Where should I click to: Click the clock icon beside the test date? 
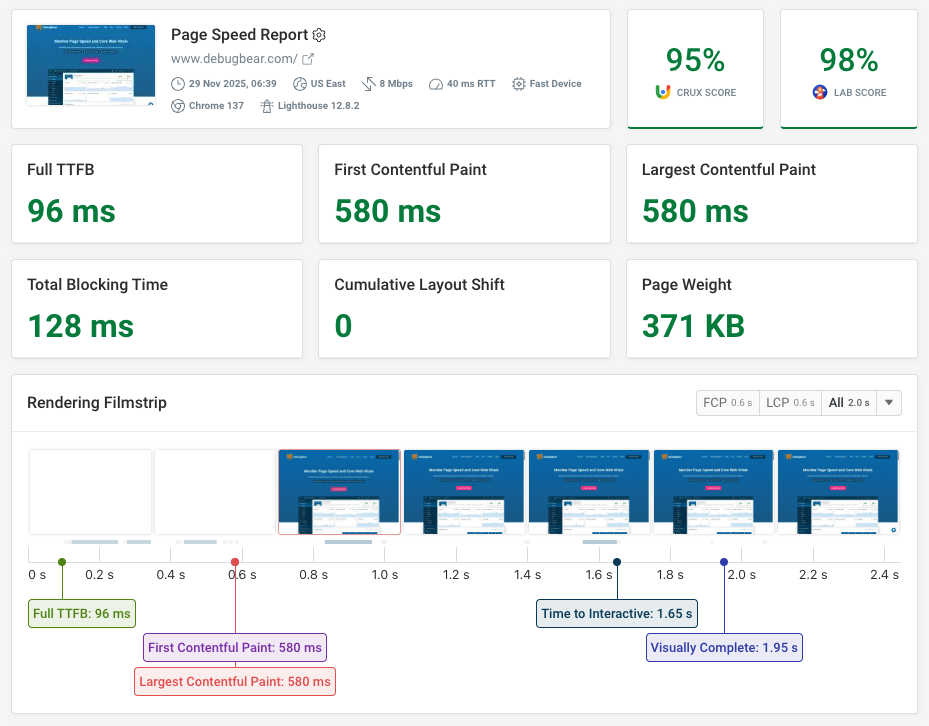click(x=178, y=83)
